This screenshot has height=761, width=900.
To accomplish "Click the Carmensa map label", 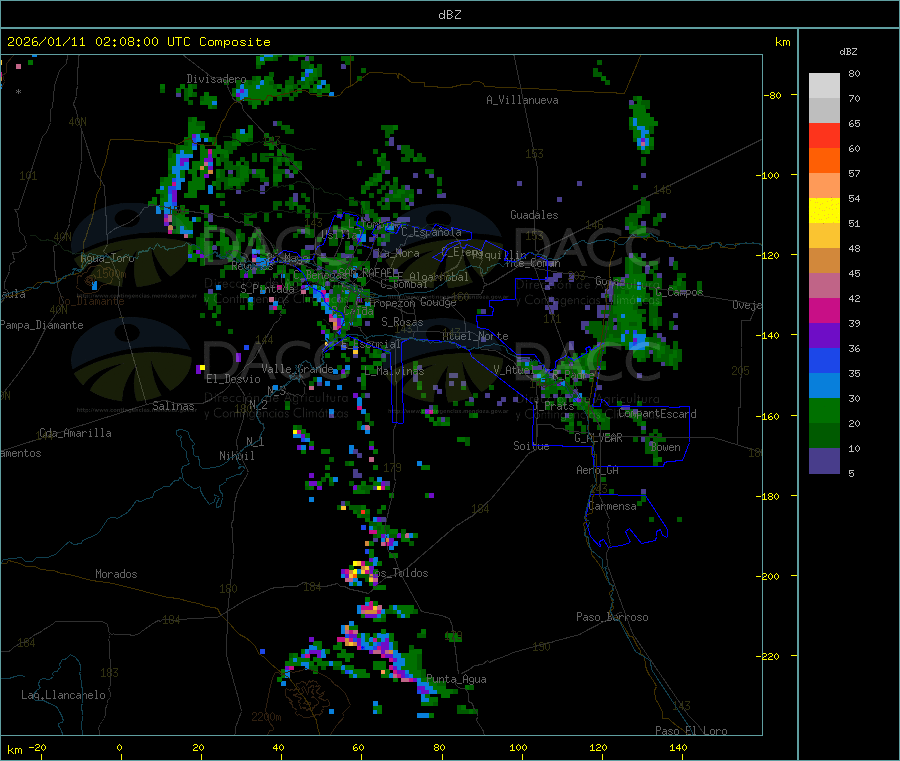I will click(x=612, y=506).
